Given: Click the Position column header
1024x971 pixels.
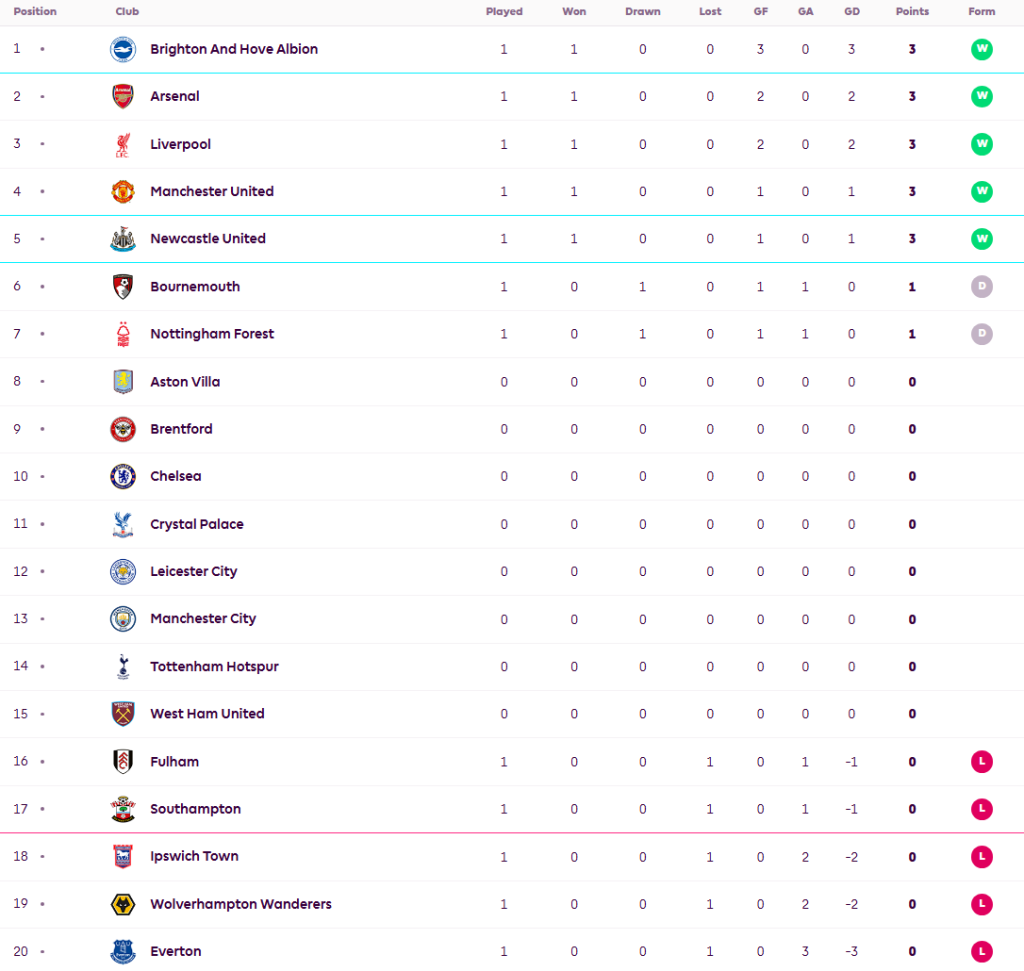Looking at the screenshot, I should point(35,12).
